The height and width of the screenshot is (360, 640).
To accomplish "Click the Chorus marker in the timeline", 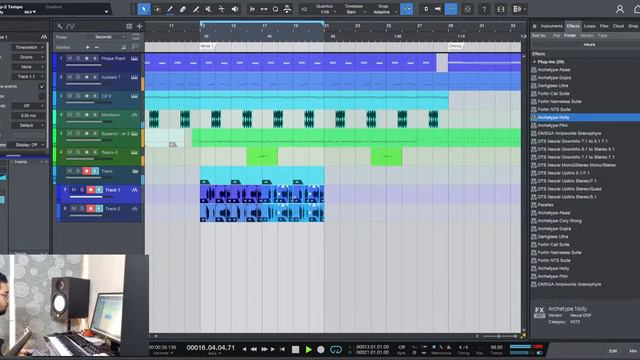I will [x=455, y=46].
